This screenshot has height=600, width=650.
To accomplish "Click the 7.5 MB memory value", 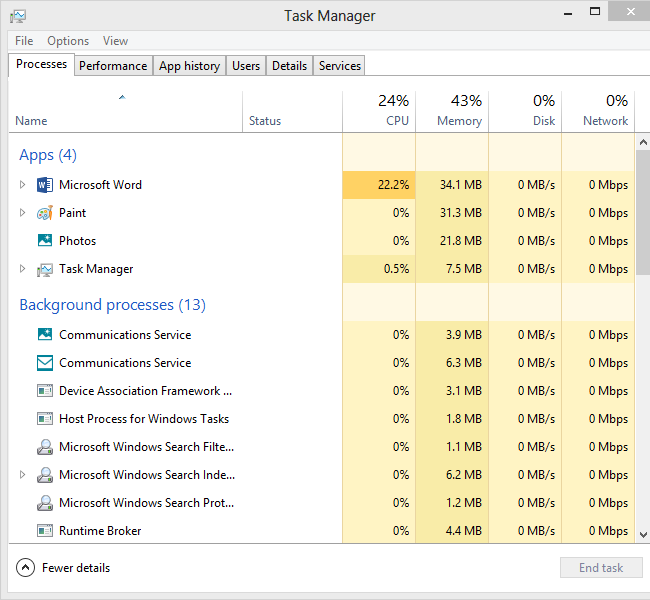I will tap(464, 269).
